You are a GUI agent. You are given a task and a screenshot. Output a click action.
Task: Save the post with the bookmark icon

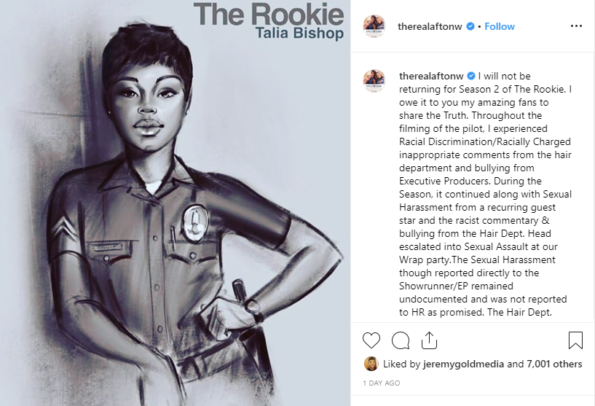click(x=575, y=340)
